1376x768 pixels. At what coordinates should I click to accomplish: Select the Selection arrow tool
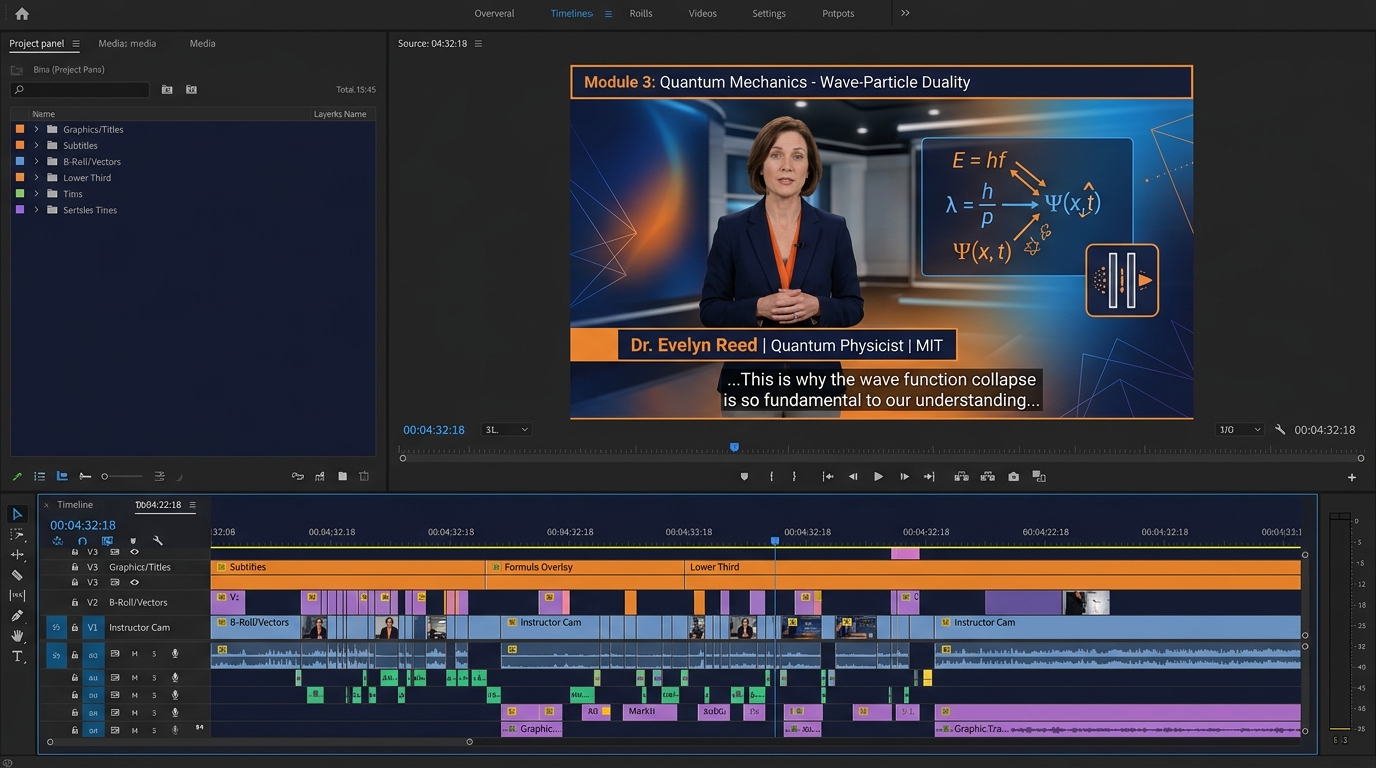[17, 514]
